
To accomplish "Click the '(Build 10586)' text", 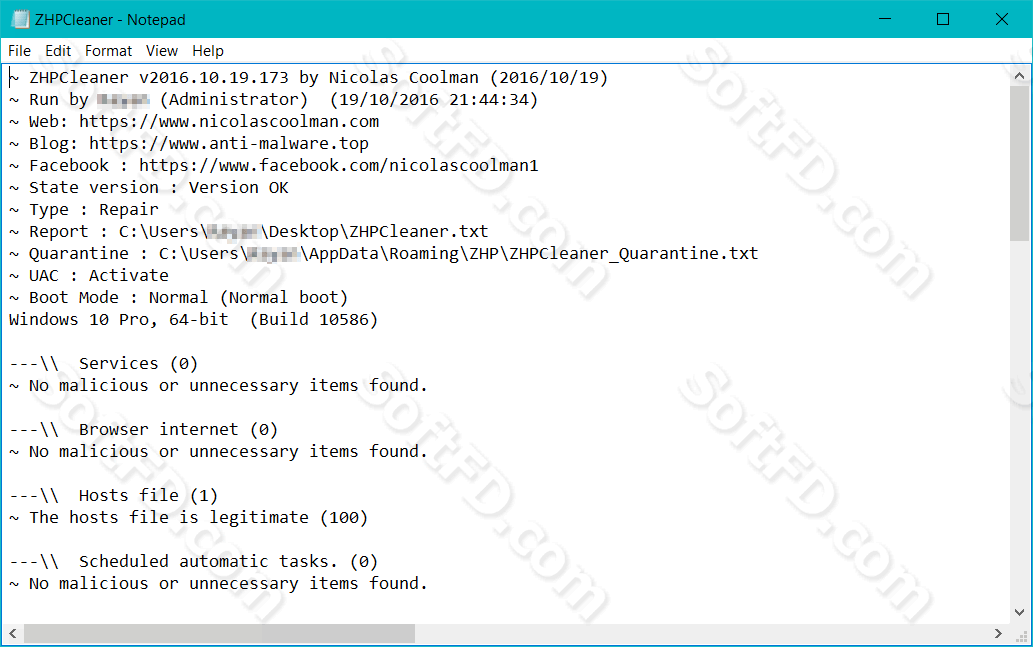I will click(x=314, y=320).
